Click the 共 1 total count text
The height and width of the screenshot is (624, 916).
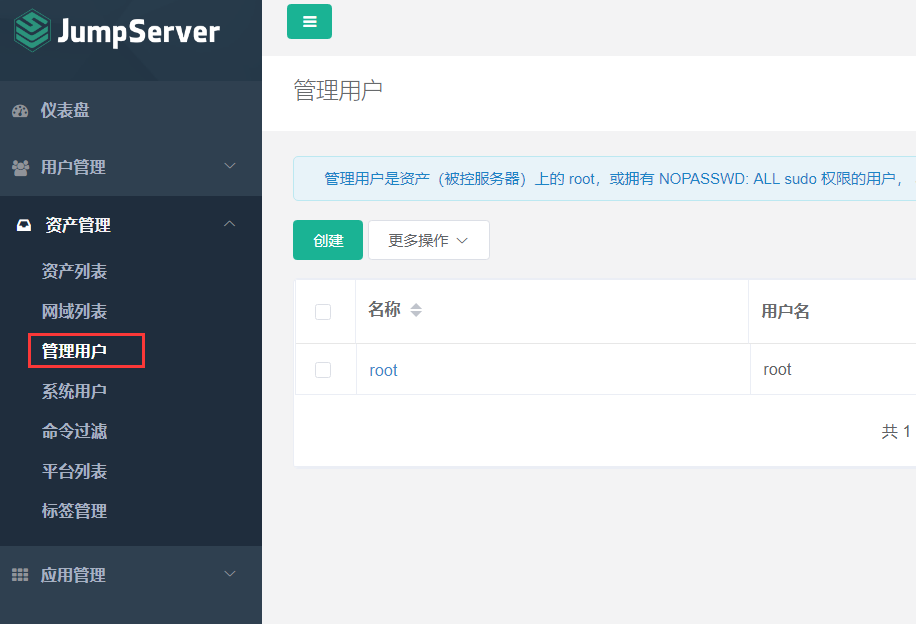click(x=896, y=432)
